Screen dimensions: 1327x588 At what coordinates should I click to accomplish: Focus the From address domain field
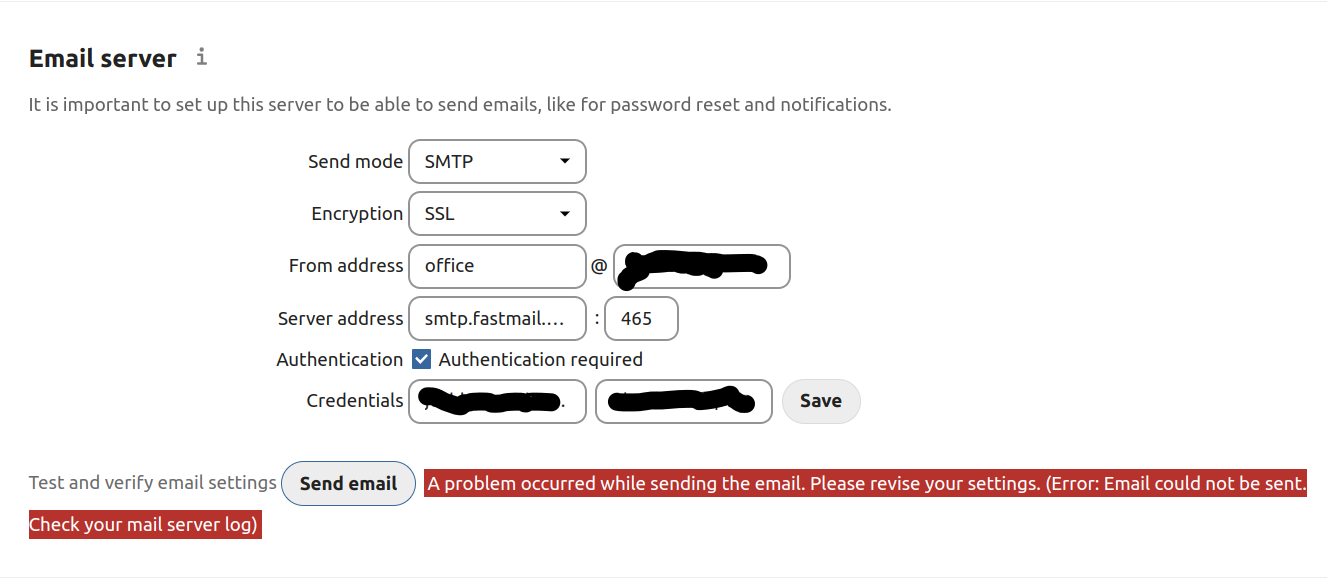tap(701, 266)
